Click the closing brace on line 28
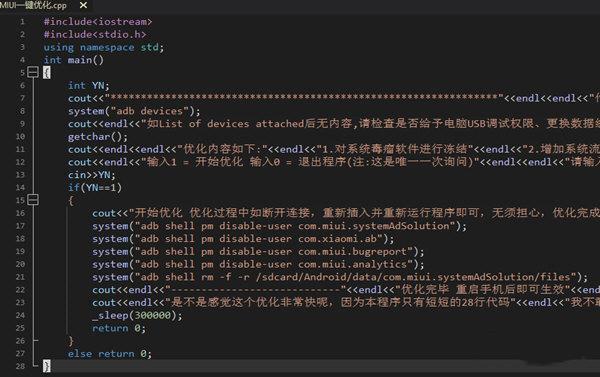 (x=46, y=366)
